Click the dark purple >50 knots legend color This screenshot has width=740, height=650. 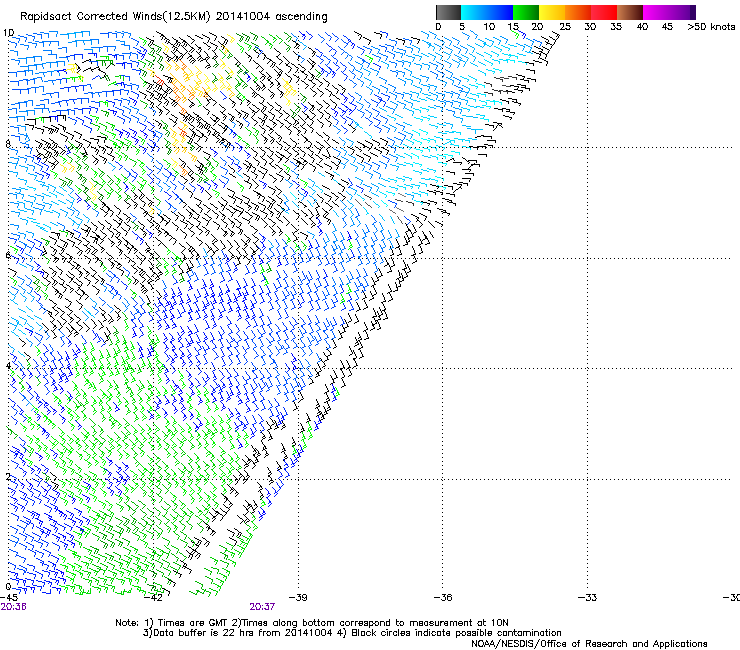click(x=693, y=12)
